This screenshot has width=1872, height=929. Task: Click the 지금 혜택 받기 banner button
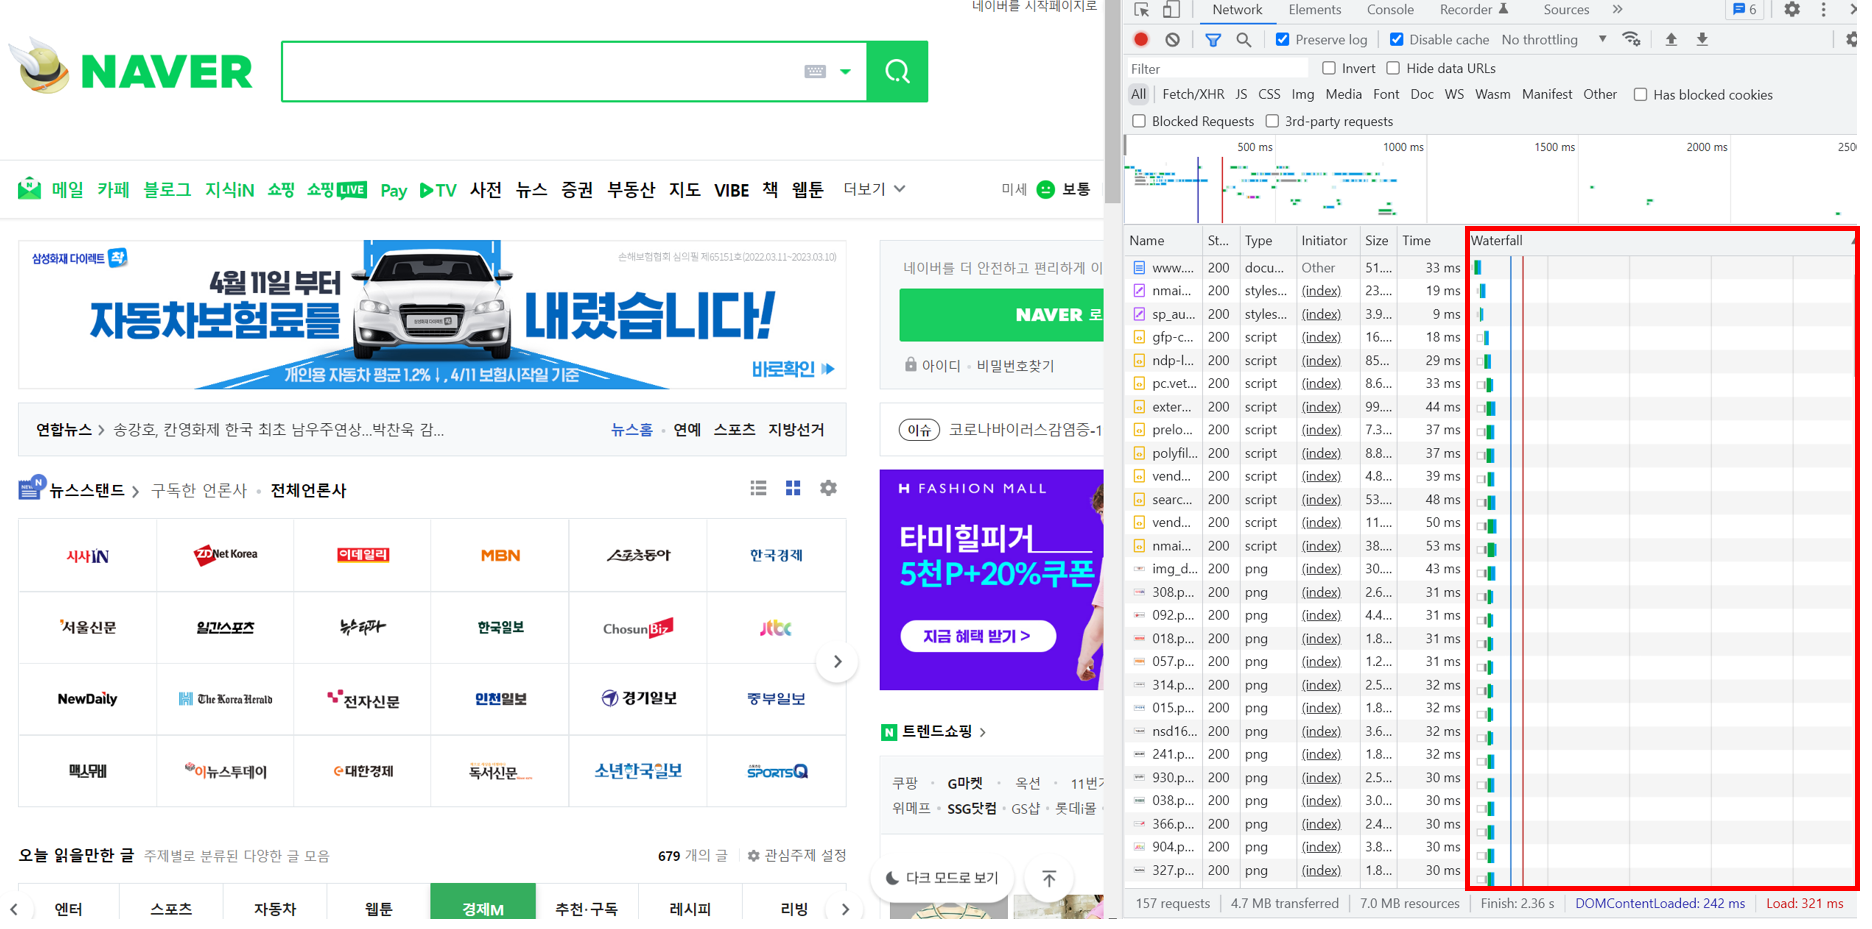tap(978, 636)
